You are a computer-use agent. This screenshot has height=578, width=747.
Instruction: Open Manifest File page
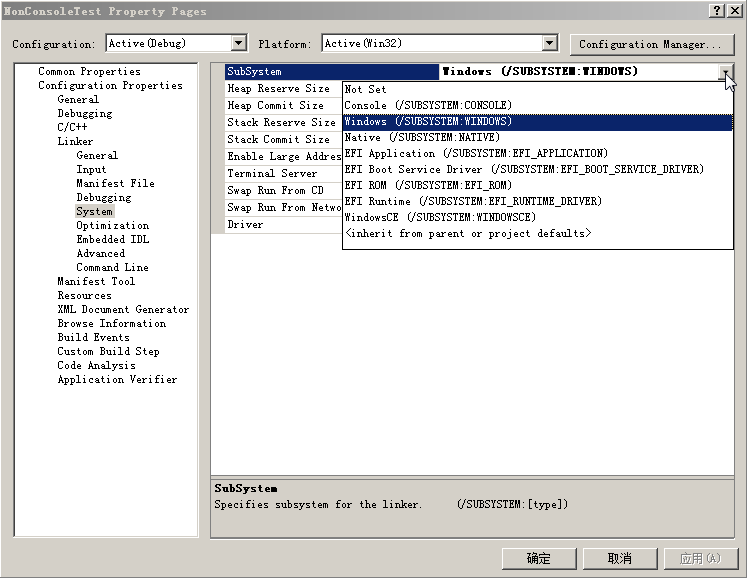tap(115, 183)
